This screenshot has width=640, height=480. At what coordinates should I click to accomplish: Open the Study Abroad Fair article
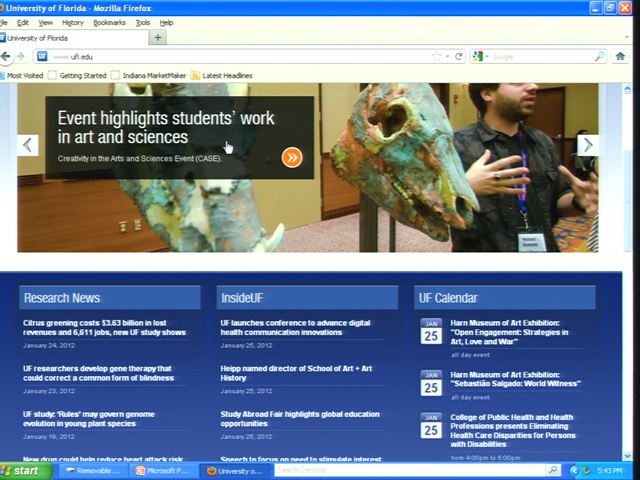pyautogui.click(x=300, y=419)
